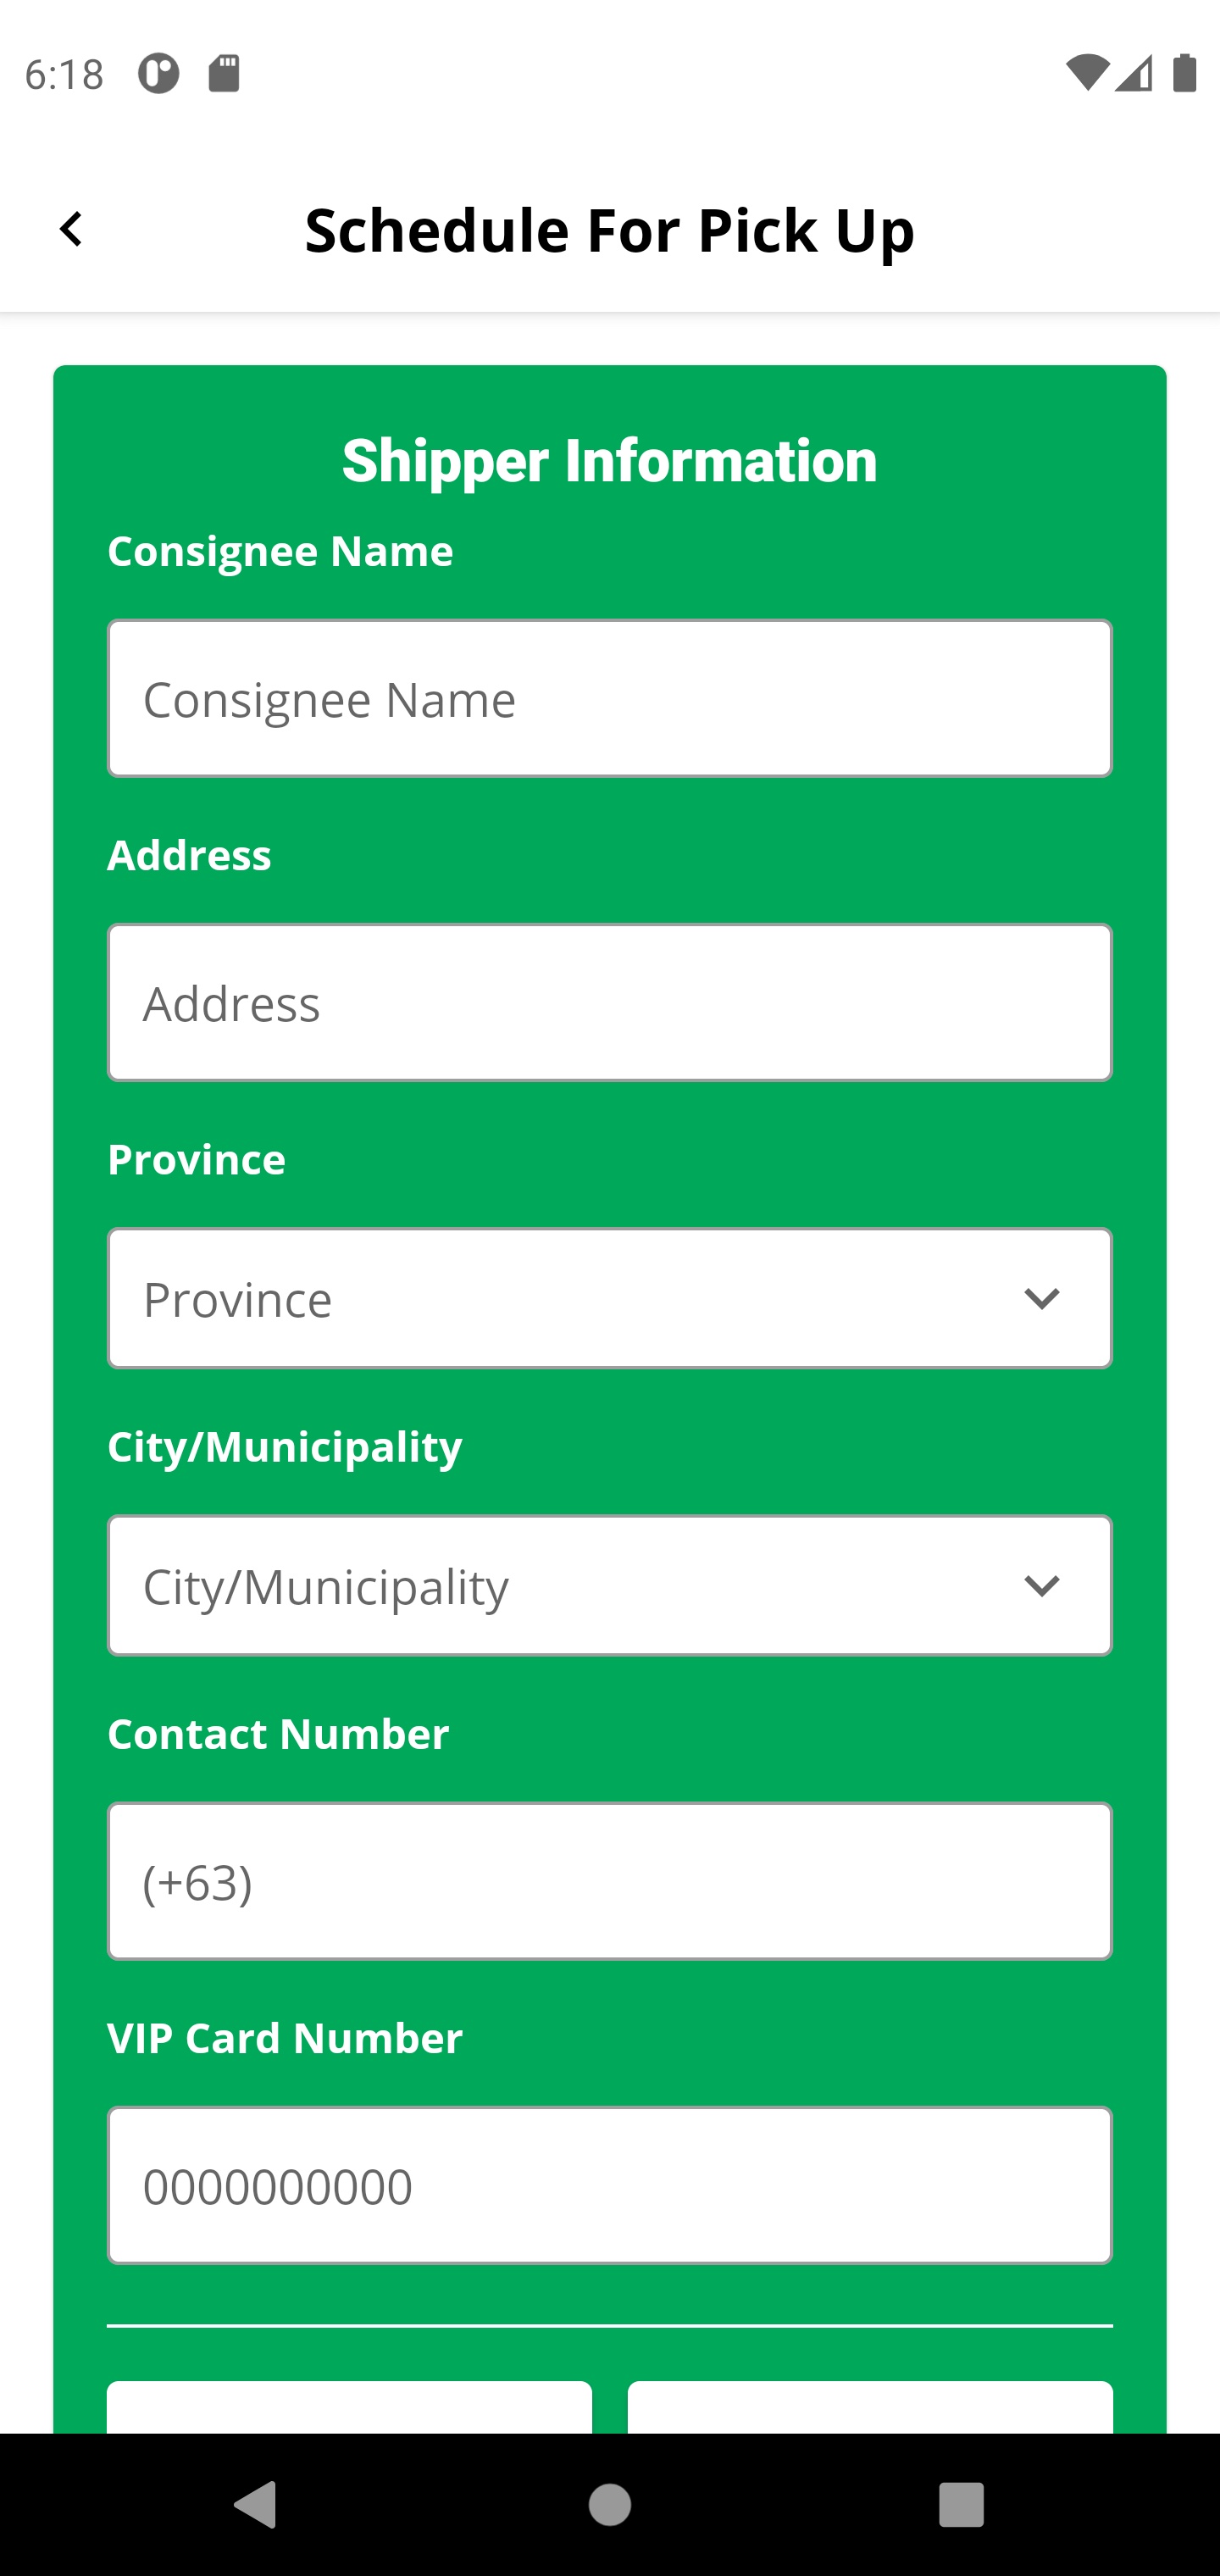Viewport: 1220px width, 2576px height.
Task: Open the Province dropdown
Action: pyautogui.click(x=610, y=1298)
